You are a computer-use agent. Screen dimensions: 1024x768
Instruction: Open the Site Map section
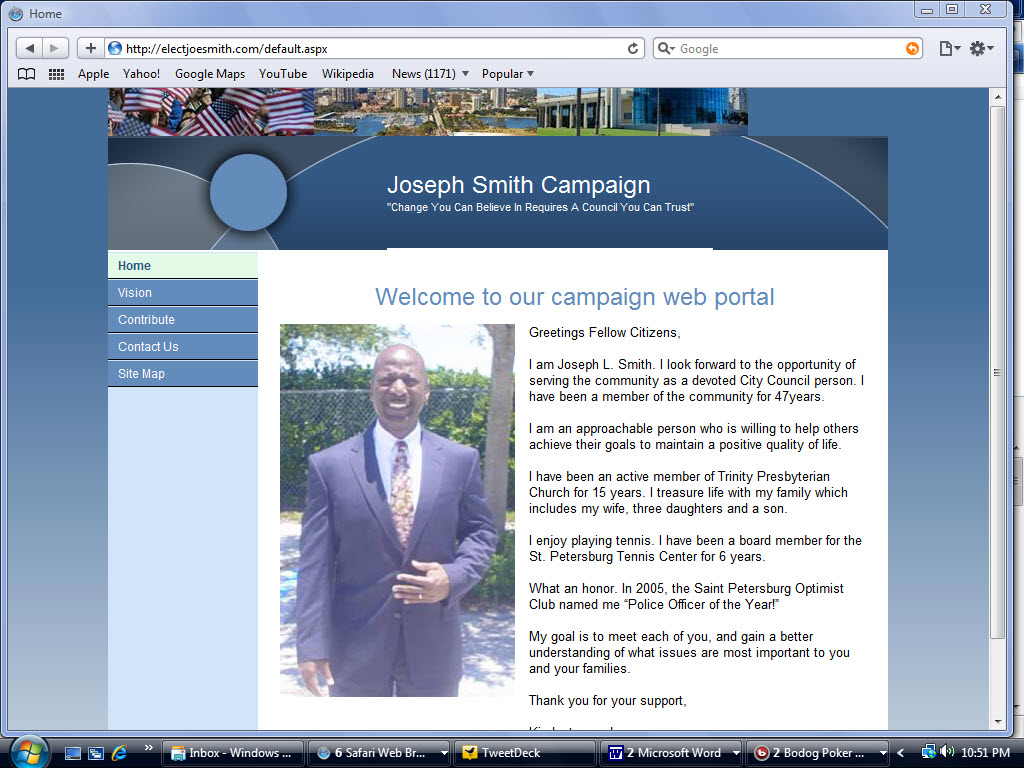point(142,373)
